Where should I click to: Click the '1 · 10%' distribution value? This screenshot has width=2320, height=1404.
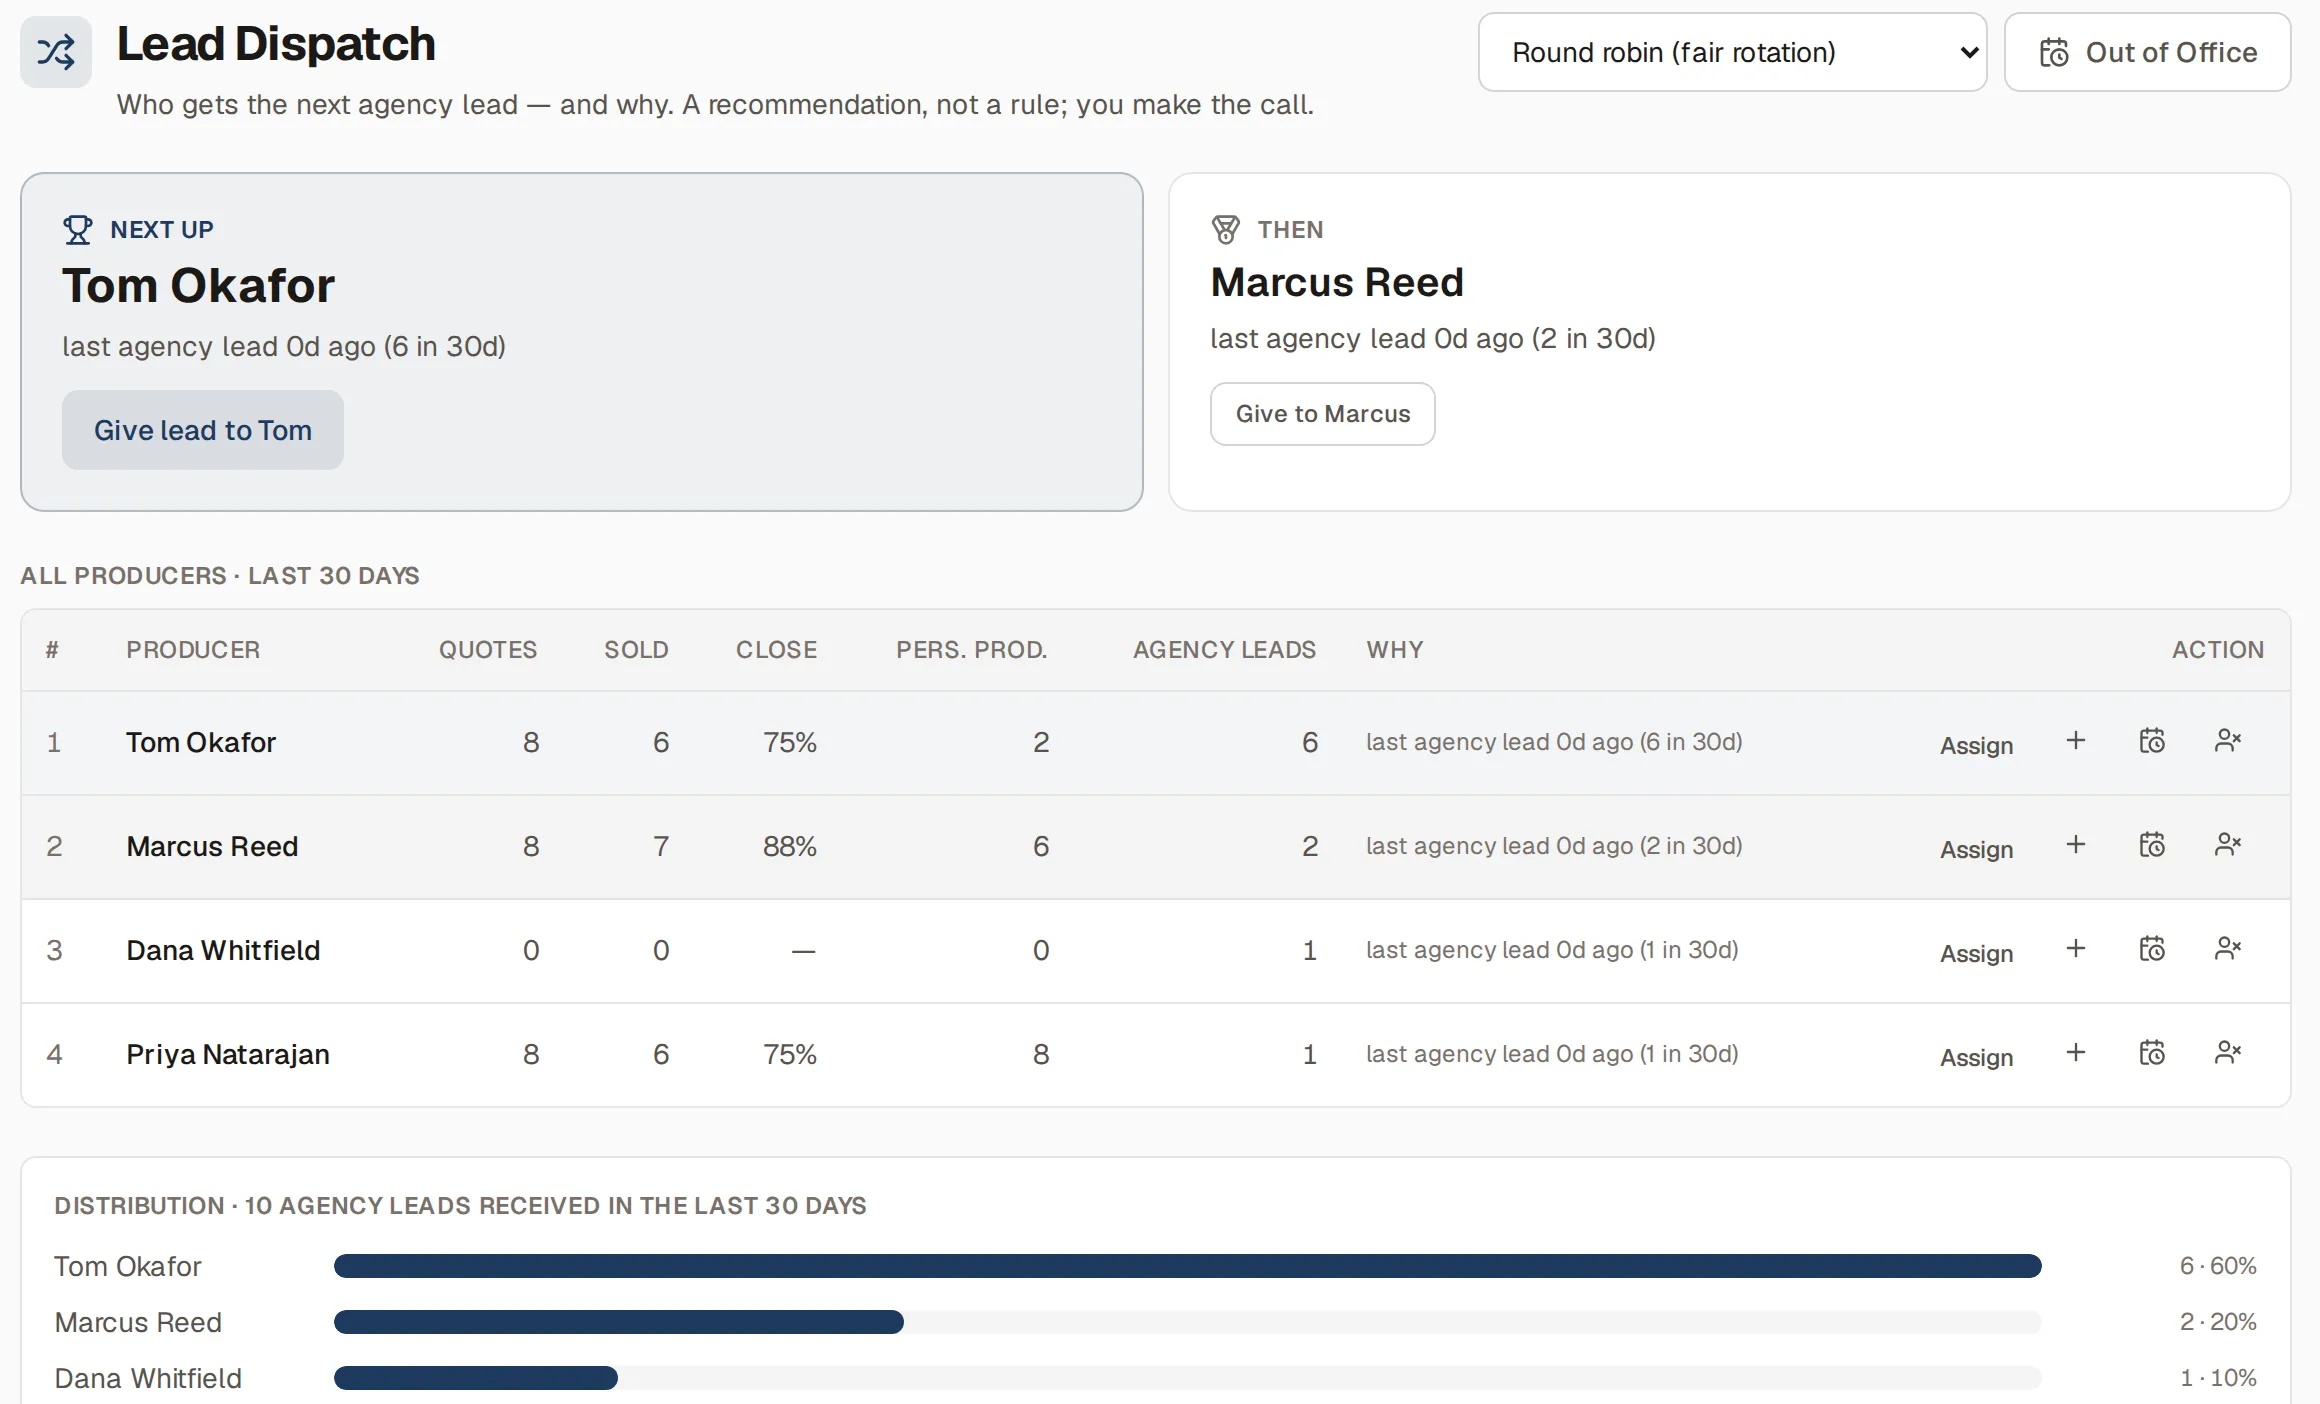pyautogui.click(x=2218, y=1378)
